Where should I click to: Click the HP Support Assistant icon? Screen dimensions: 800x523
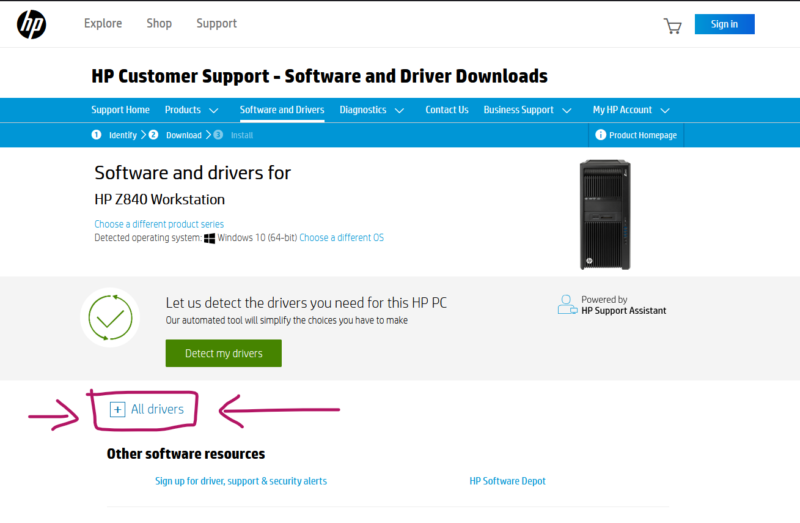(x=567, y=305)
